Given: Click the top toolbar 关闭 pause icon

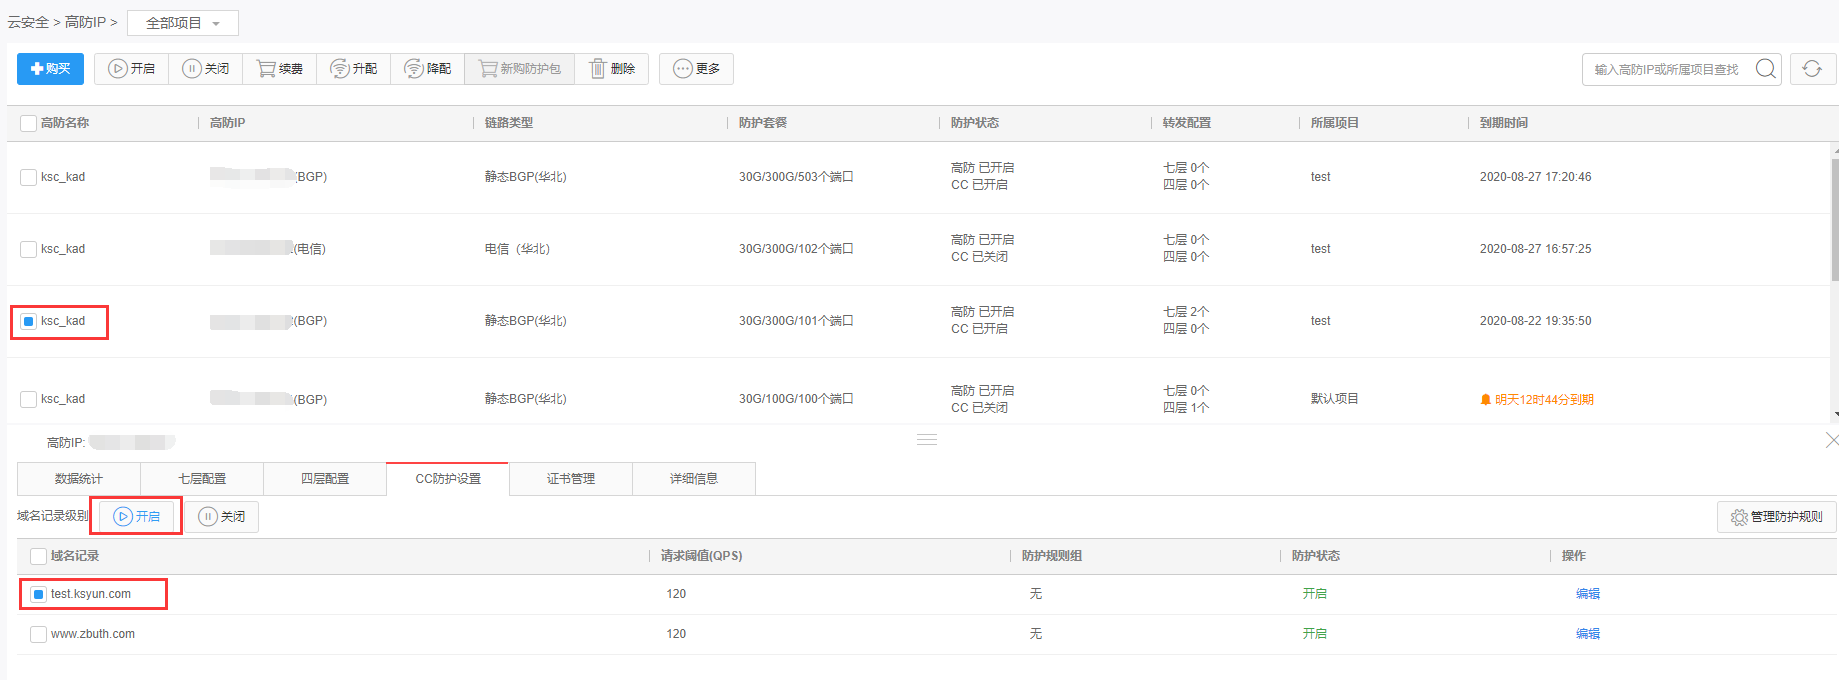Looking at the screenshot, I should [192, 69].
